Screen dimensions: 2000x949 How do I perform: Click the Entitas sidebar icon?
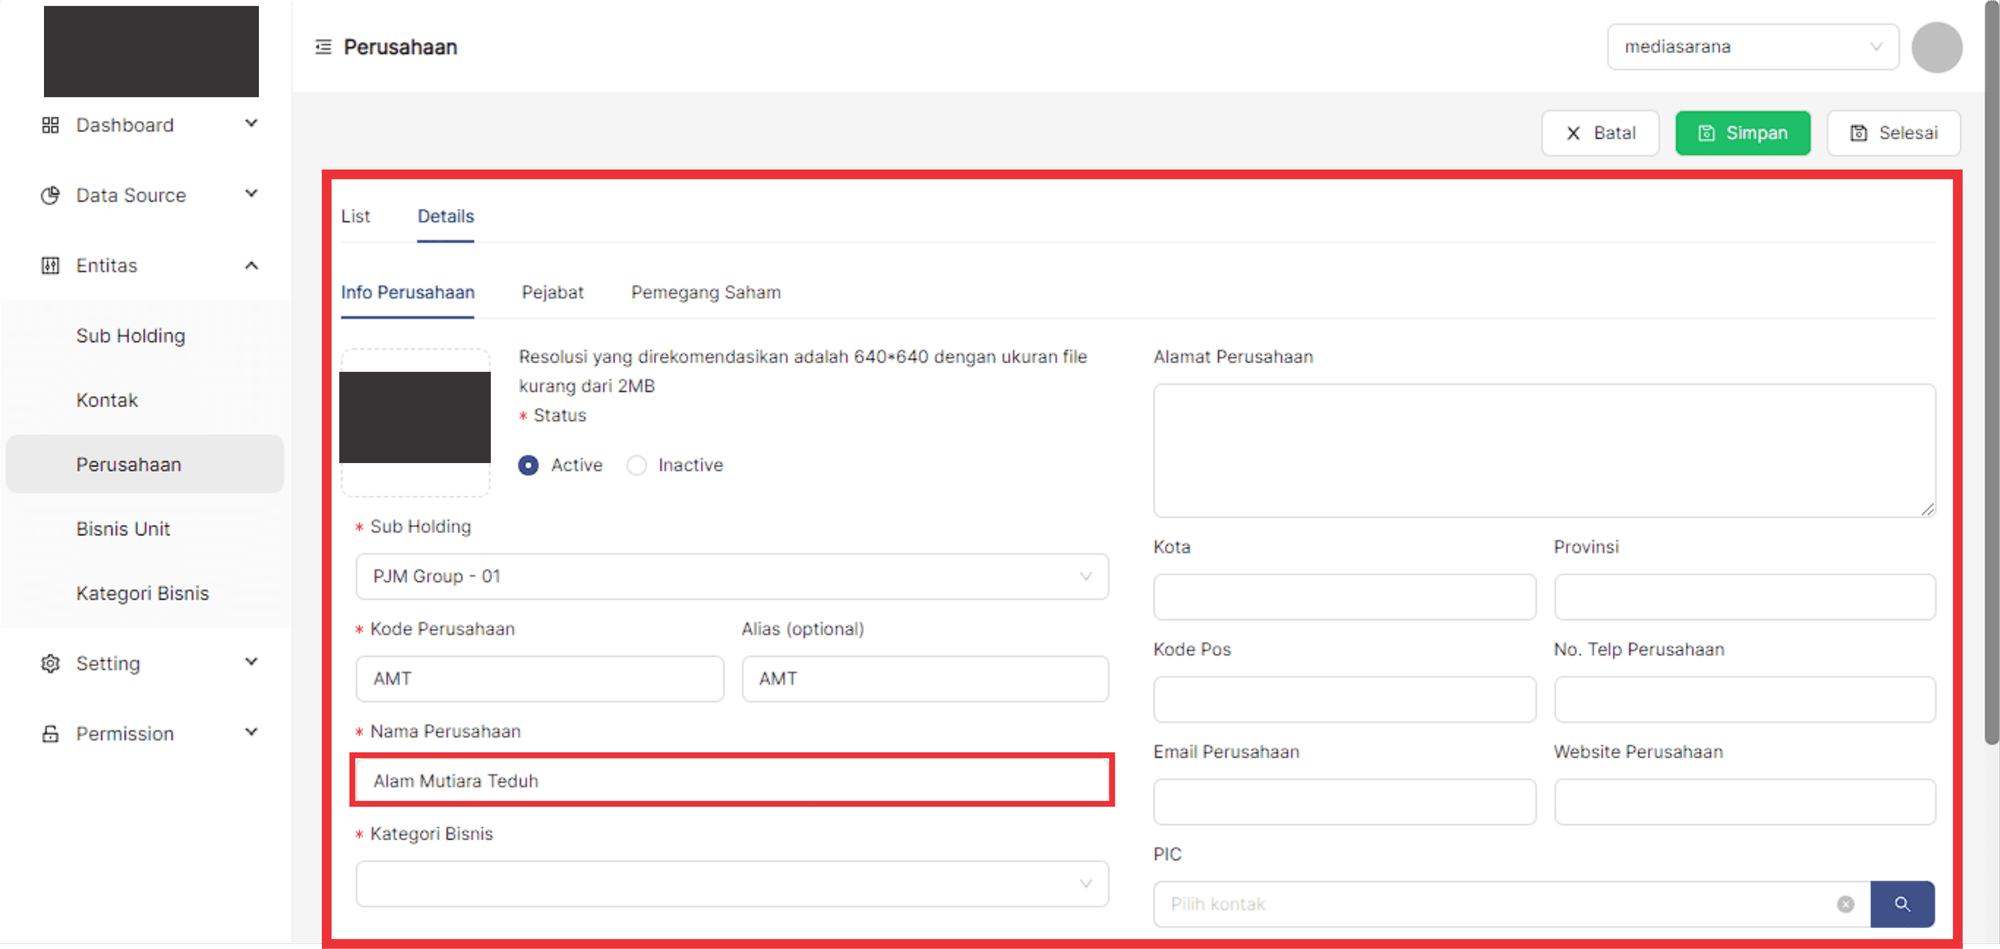50,265
